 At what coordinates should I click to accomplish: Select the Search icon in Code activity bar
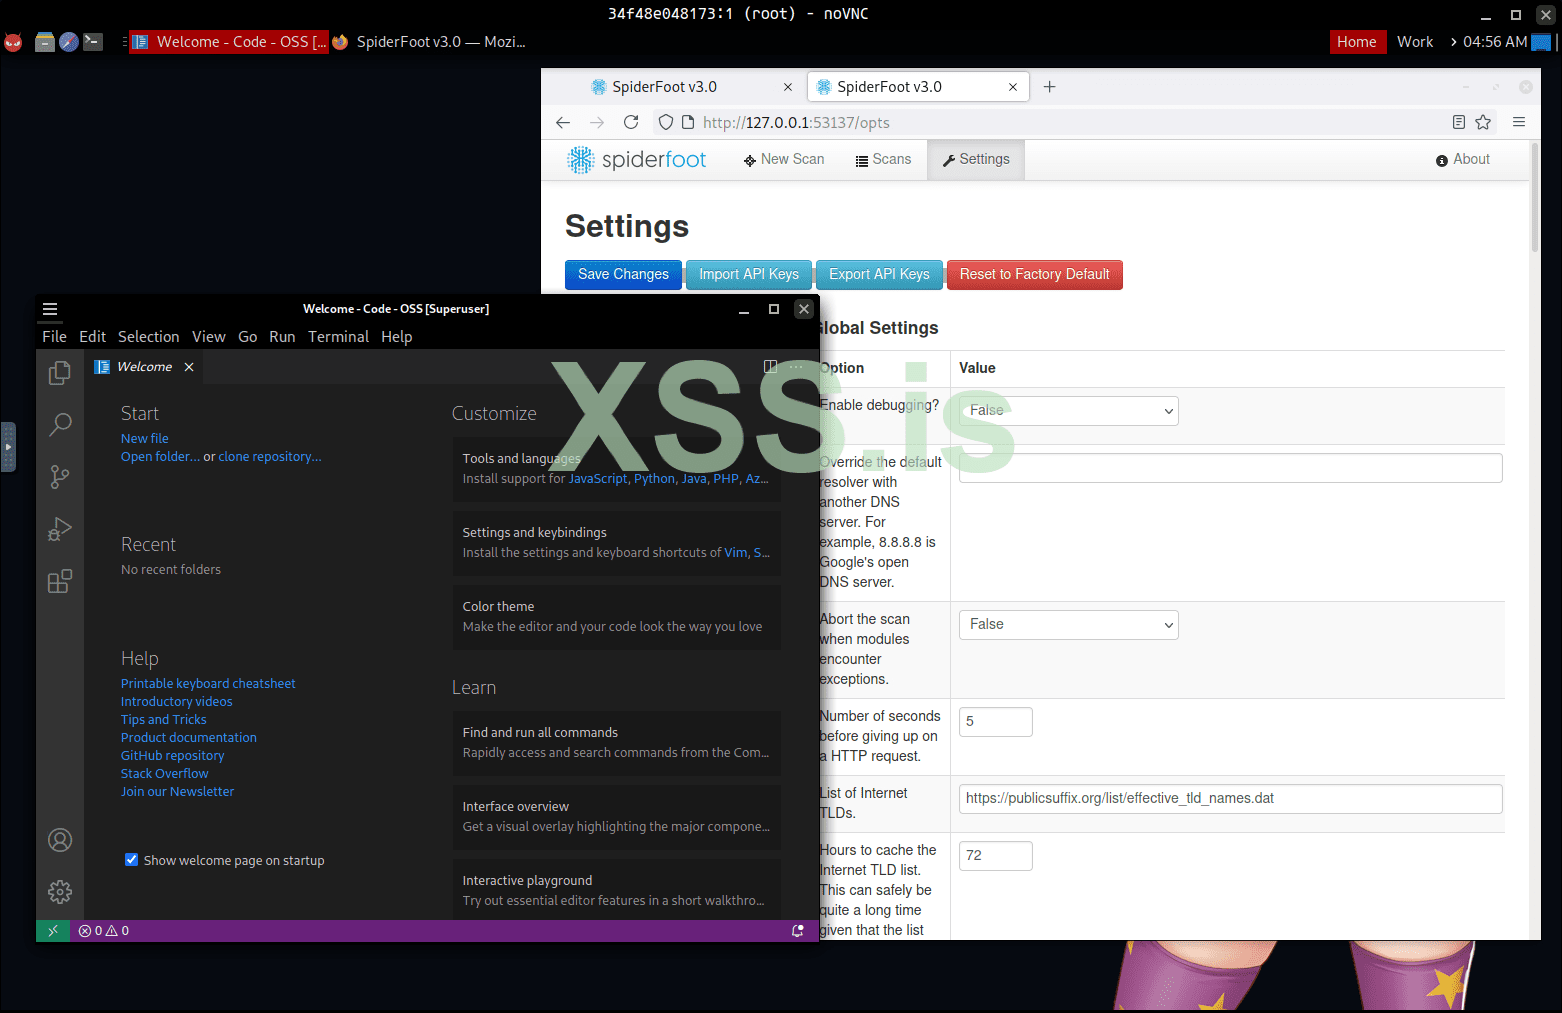point(60,424)
